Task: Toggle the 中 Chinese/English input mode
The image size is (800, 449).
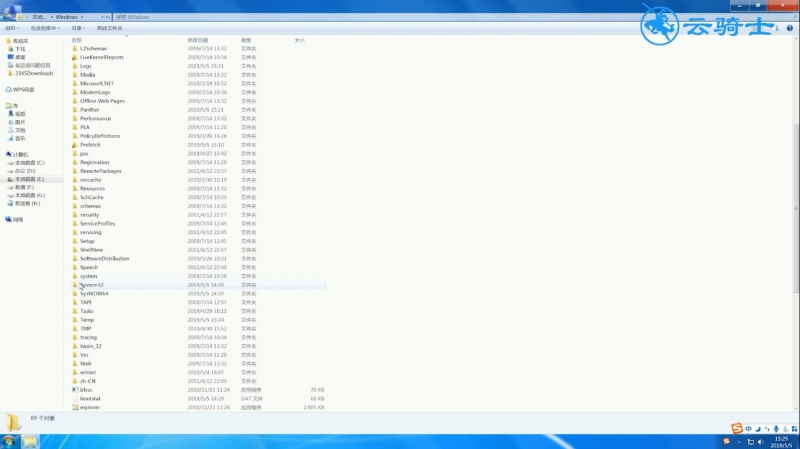Action: click(748, 429)
